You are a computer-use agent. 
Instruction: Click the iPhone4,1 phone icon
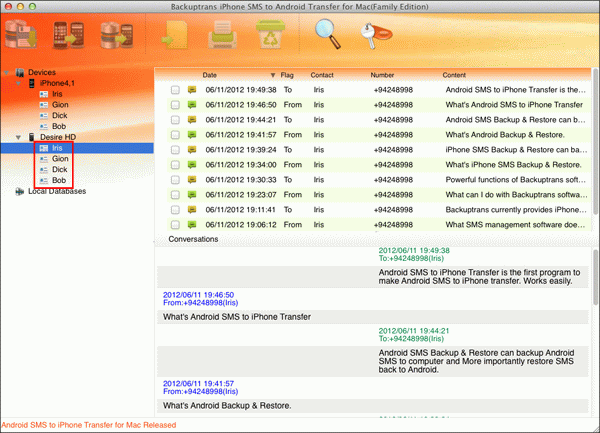[x=32, y=83]
